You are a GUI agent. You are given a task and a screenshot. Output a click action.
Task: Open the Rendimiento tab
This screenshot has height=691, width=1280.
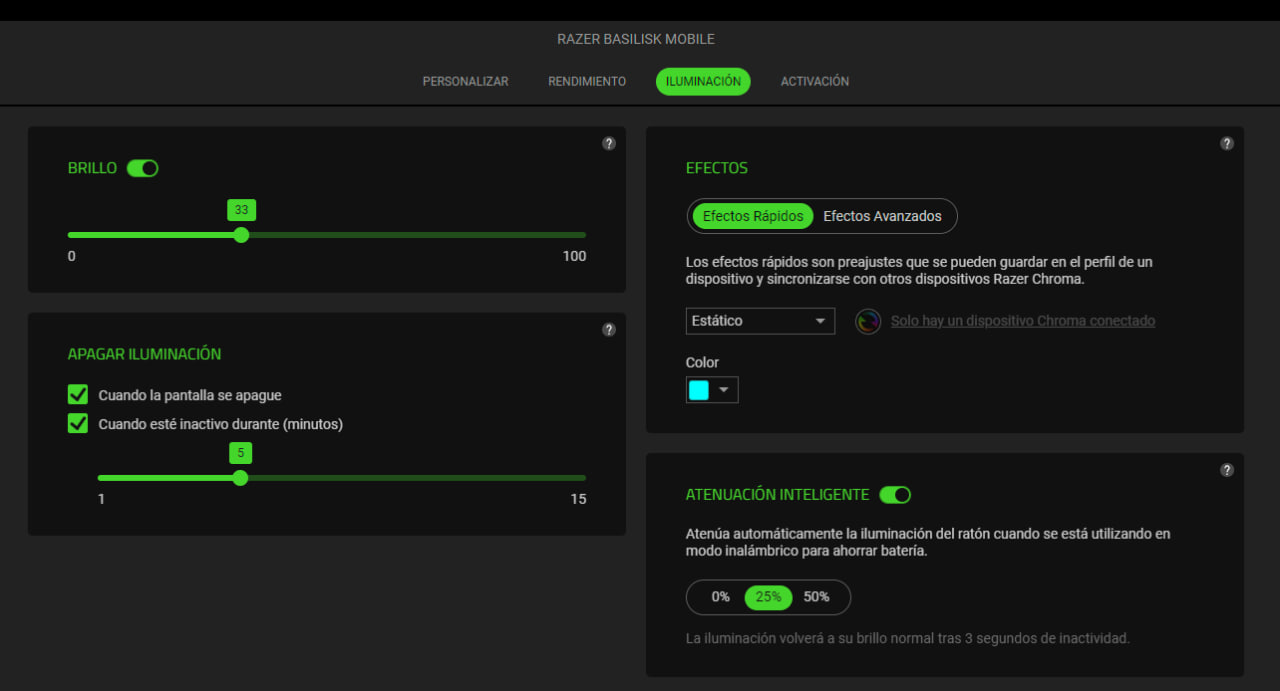587,82
